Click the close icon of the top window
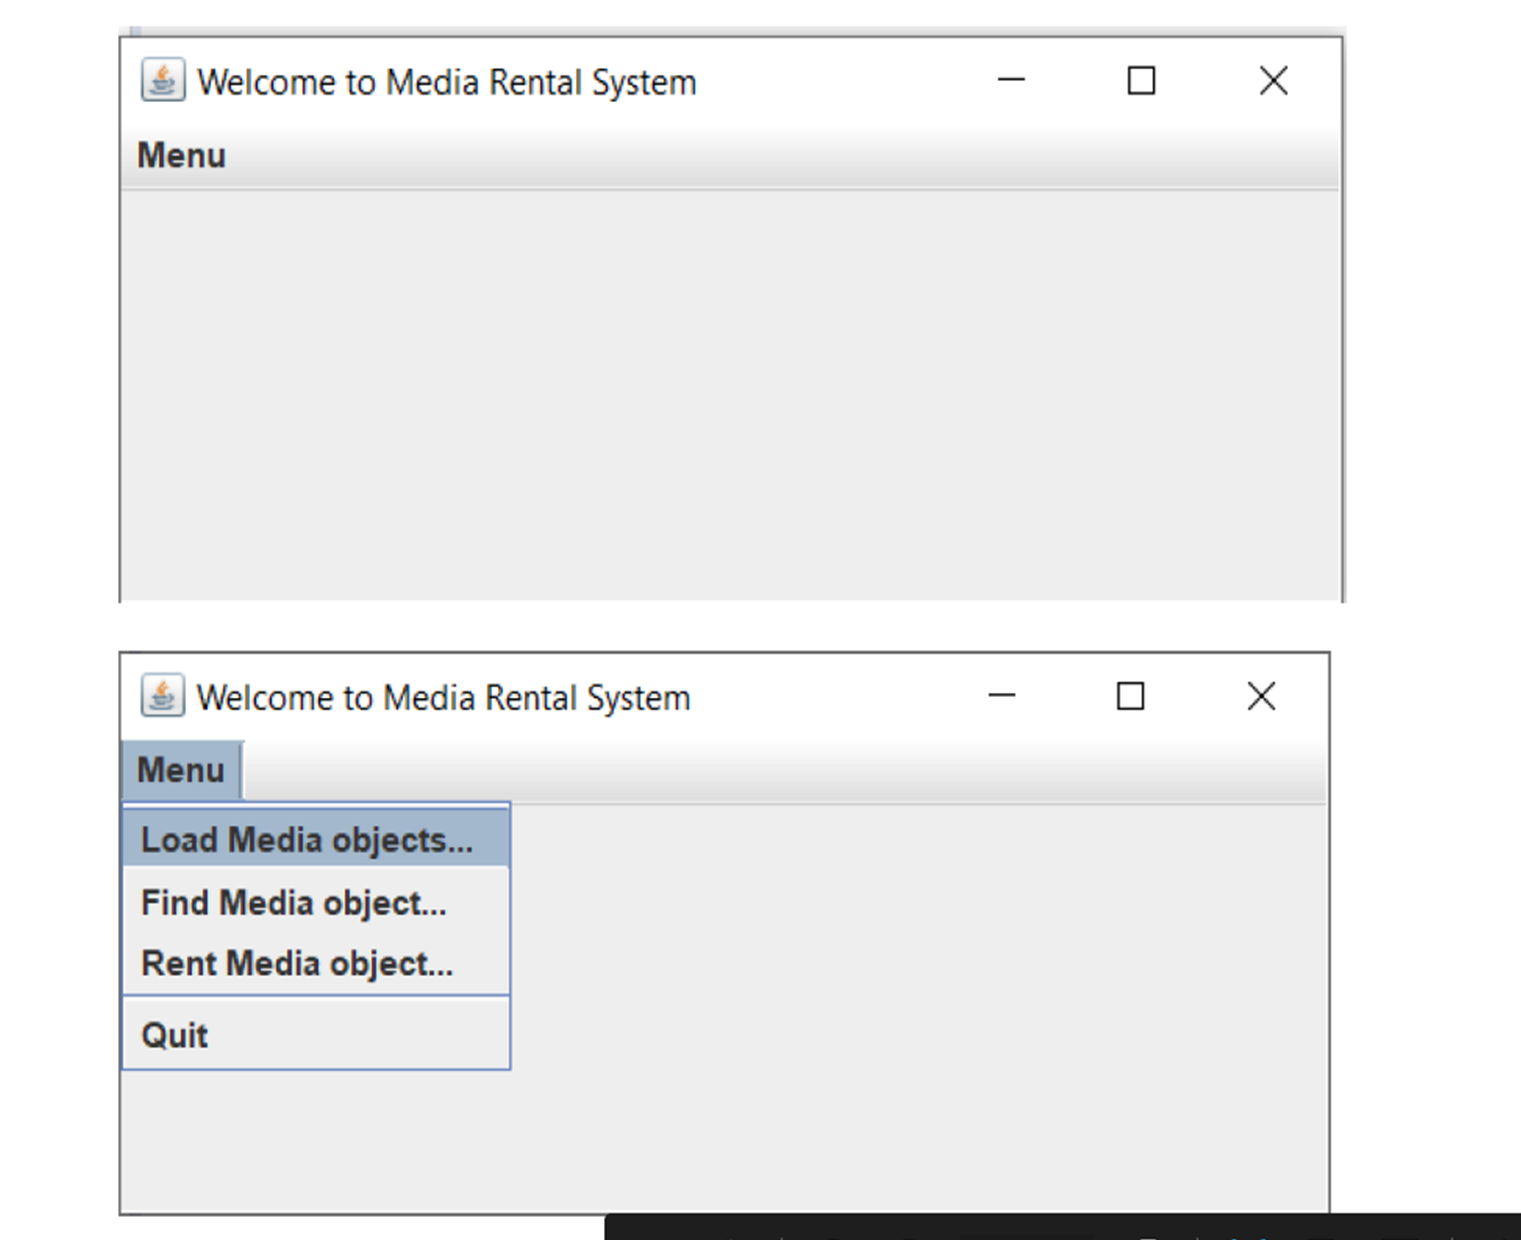The height and width of the screenshot is (1240, 1521). tap(1273, 80)
